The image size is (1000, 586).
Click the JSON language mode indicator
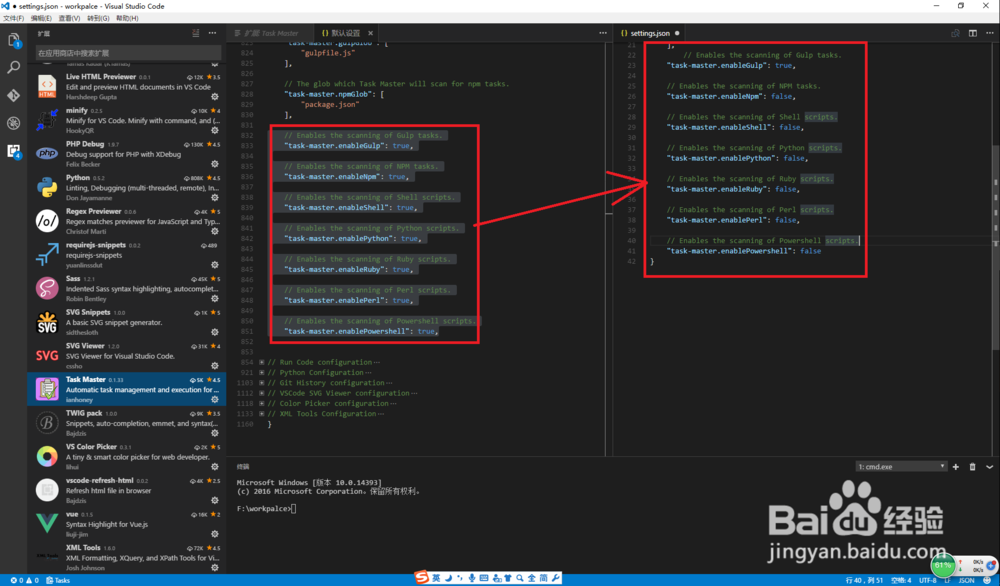coord(966,580)
